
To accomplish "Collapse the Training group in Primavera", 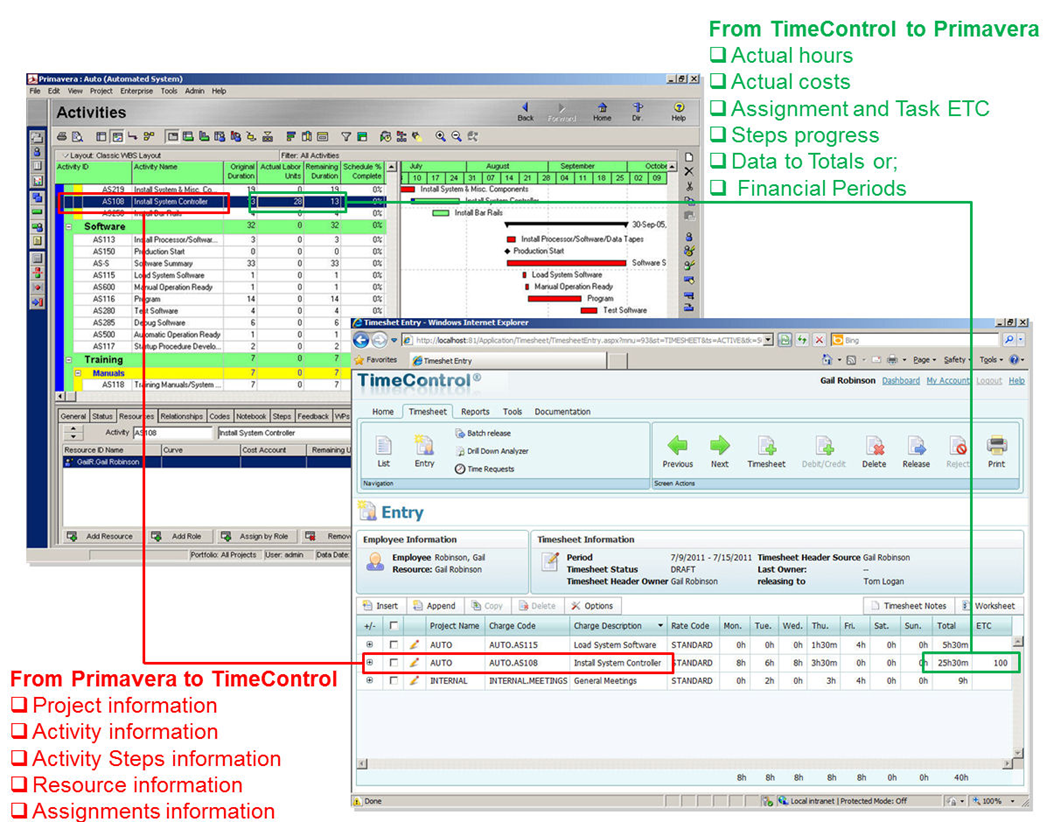I will click(x=69, y=360).
